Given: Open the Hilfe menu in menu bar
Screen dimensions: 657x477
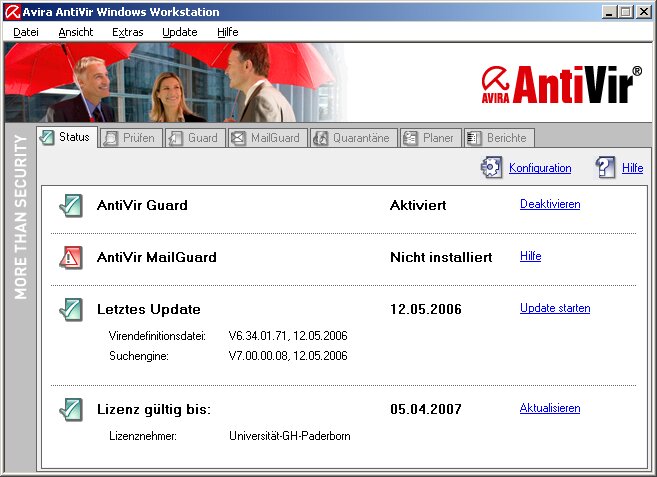Looking at the screenshot, I should tap(228, 32).
